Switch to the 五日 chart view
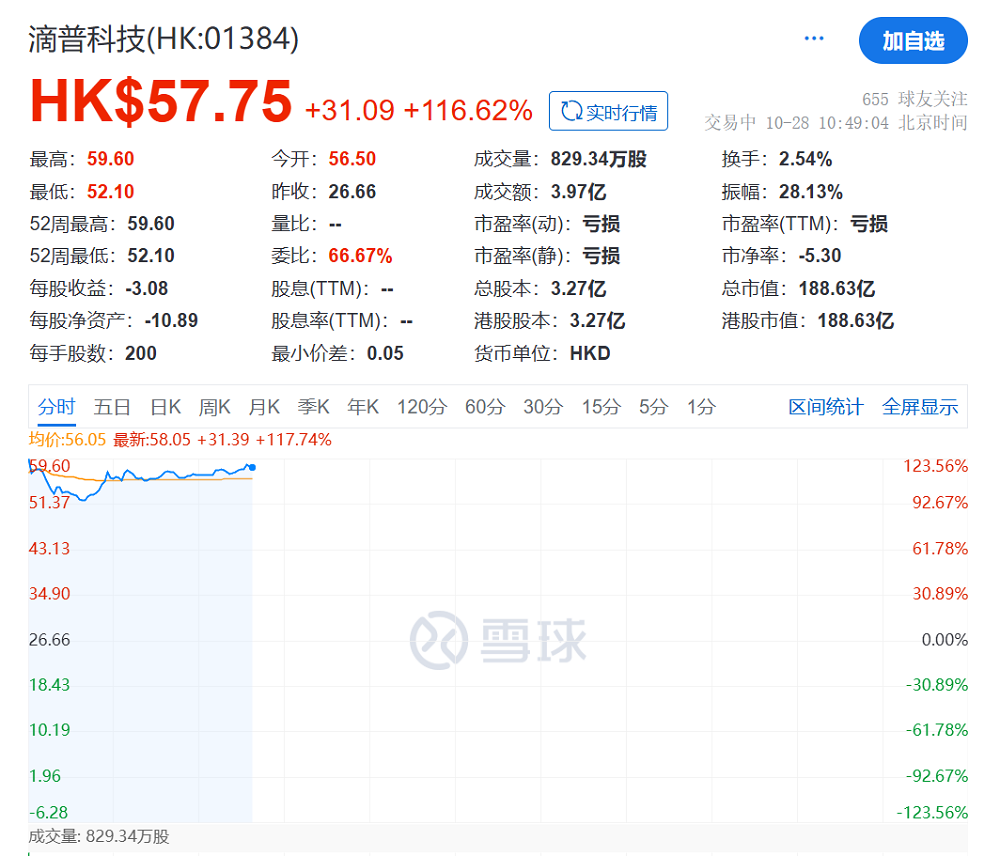 click(111, 407)
